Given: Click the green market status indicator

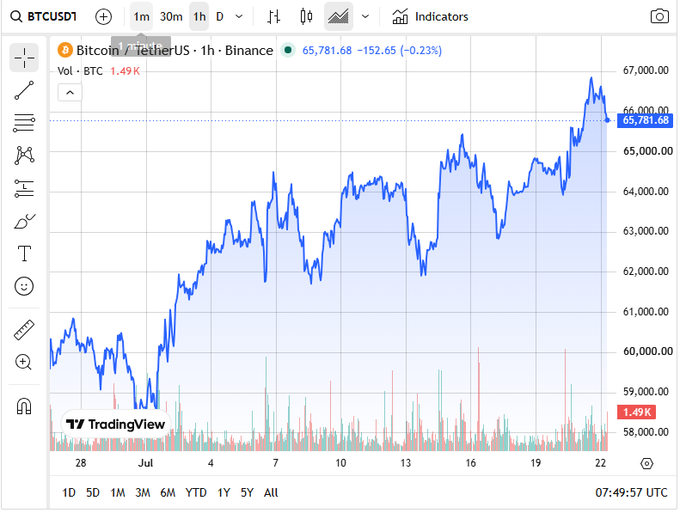Looking at the screenshot, I should (x=288, y=50).
